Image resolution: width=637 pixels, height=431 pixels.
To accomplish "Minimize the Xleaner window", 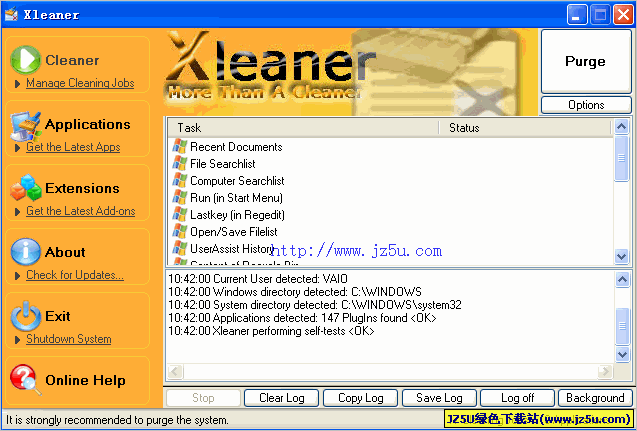I will [x=577, y=15].
